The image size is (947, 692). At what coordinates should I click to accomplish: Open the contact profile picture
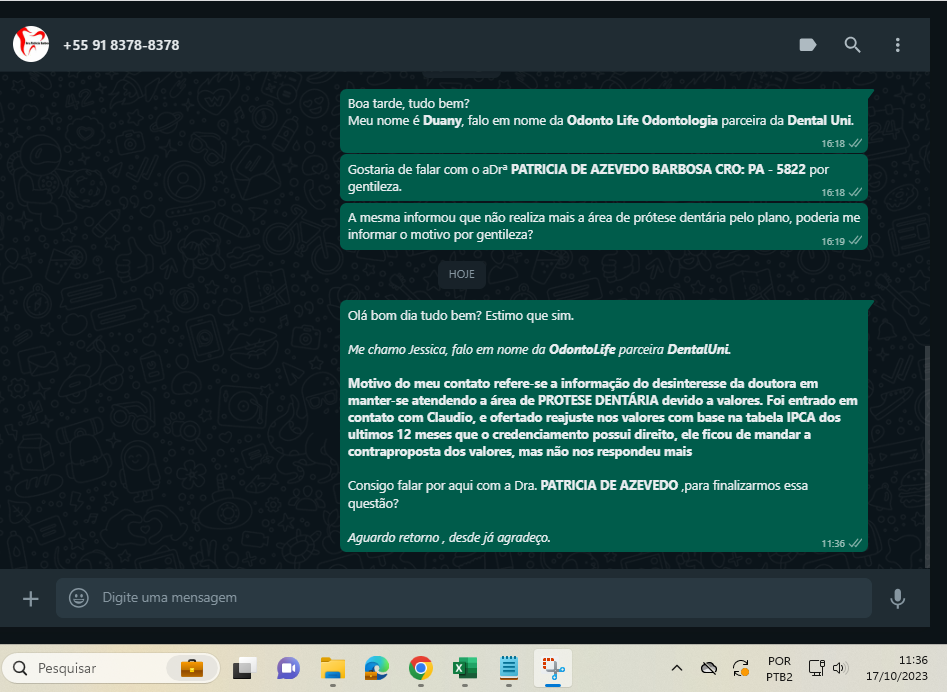pyautogui.click(x=31, y=44)
